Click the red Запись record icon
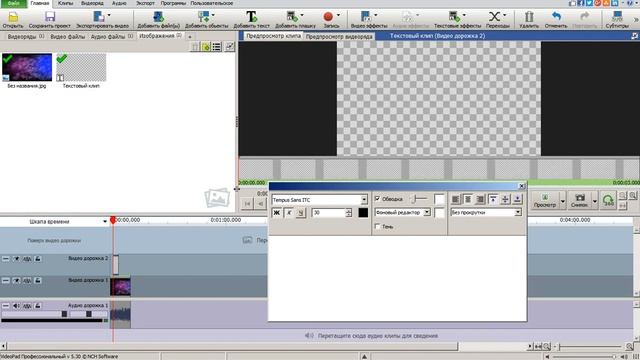This screenshot has height=360, width=640. click(x=328, y=17)
